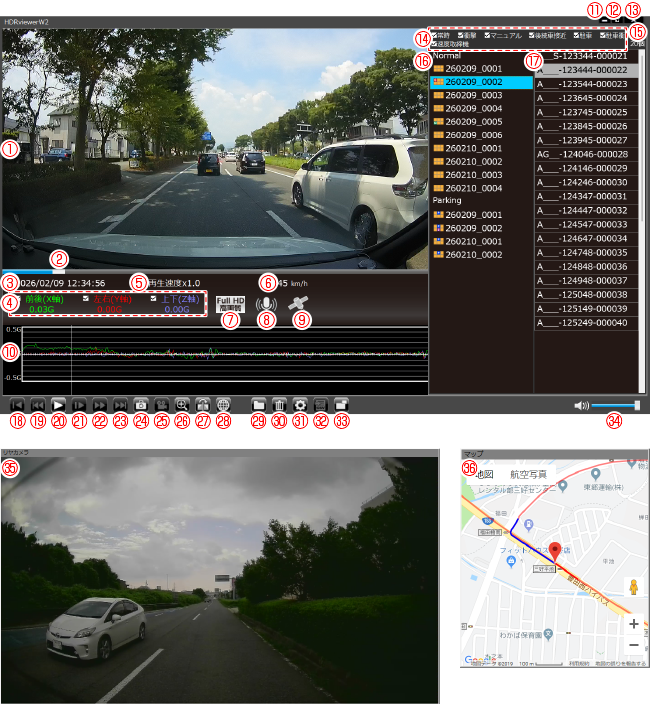Click the trash can delete icon
This screenshot has width=650, height=704.
click(279, 405)
